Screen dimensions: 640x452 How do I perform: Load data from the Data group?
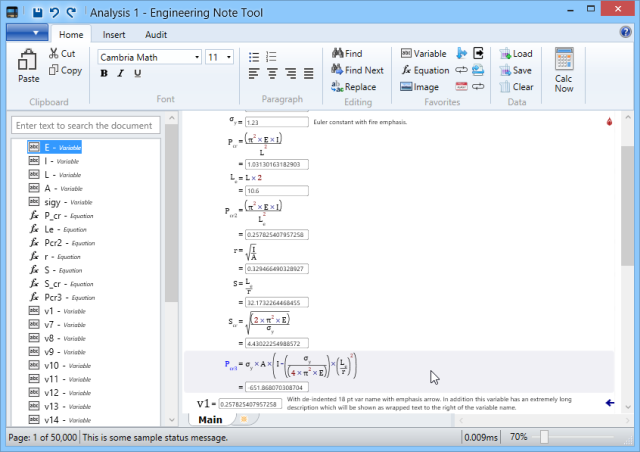coord(516,53)
